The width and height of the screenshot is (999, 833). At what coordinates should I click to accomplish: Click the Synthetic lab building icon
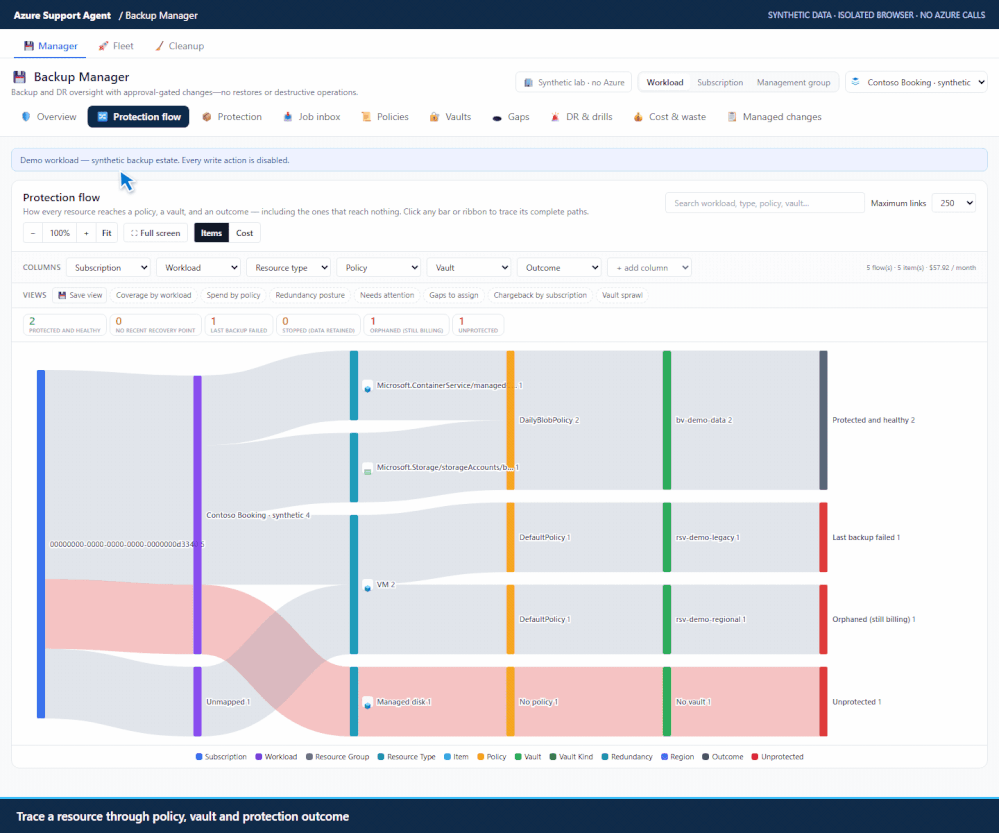528,82
